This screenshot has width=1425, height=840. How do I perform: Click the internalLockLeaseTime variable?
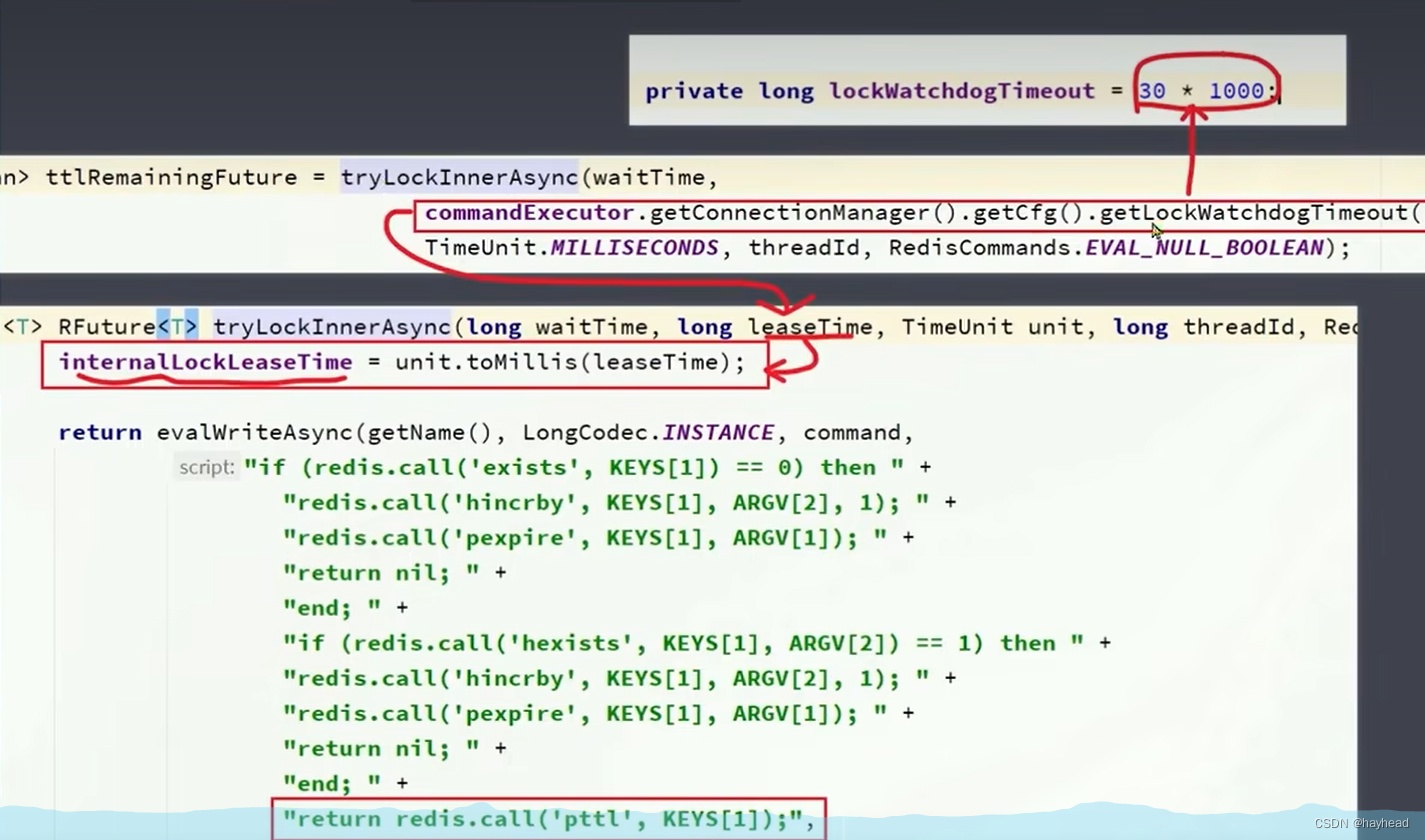[205, 362]
